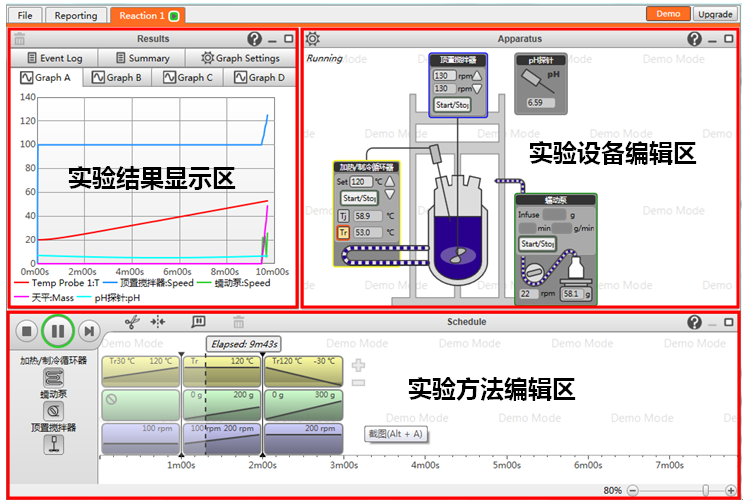
Task: Open Results panel help question mark
Action: pyautogui.click(x=254, y=39)
